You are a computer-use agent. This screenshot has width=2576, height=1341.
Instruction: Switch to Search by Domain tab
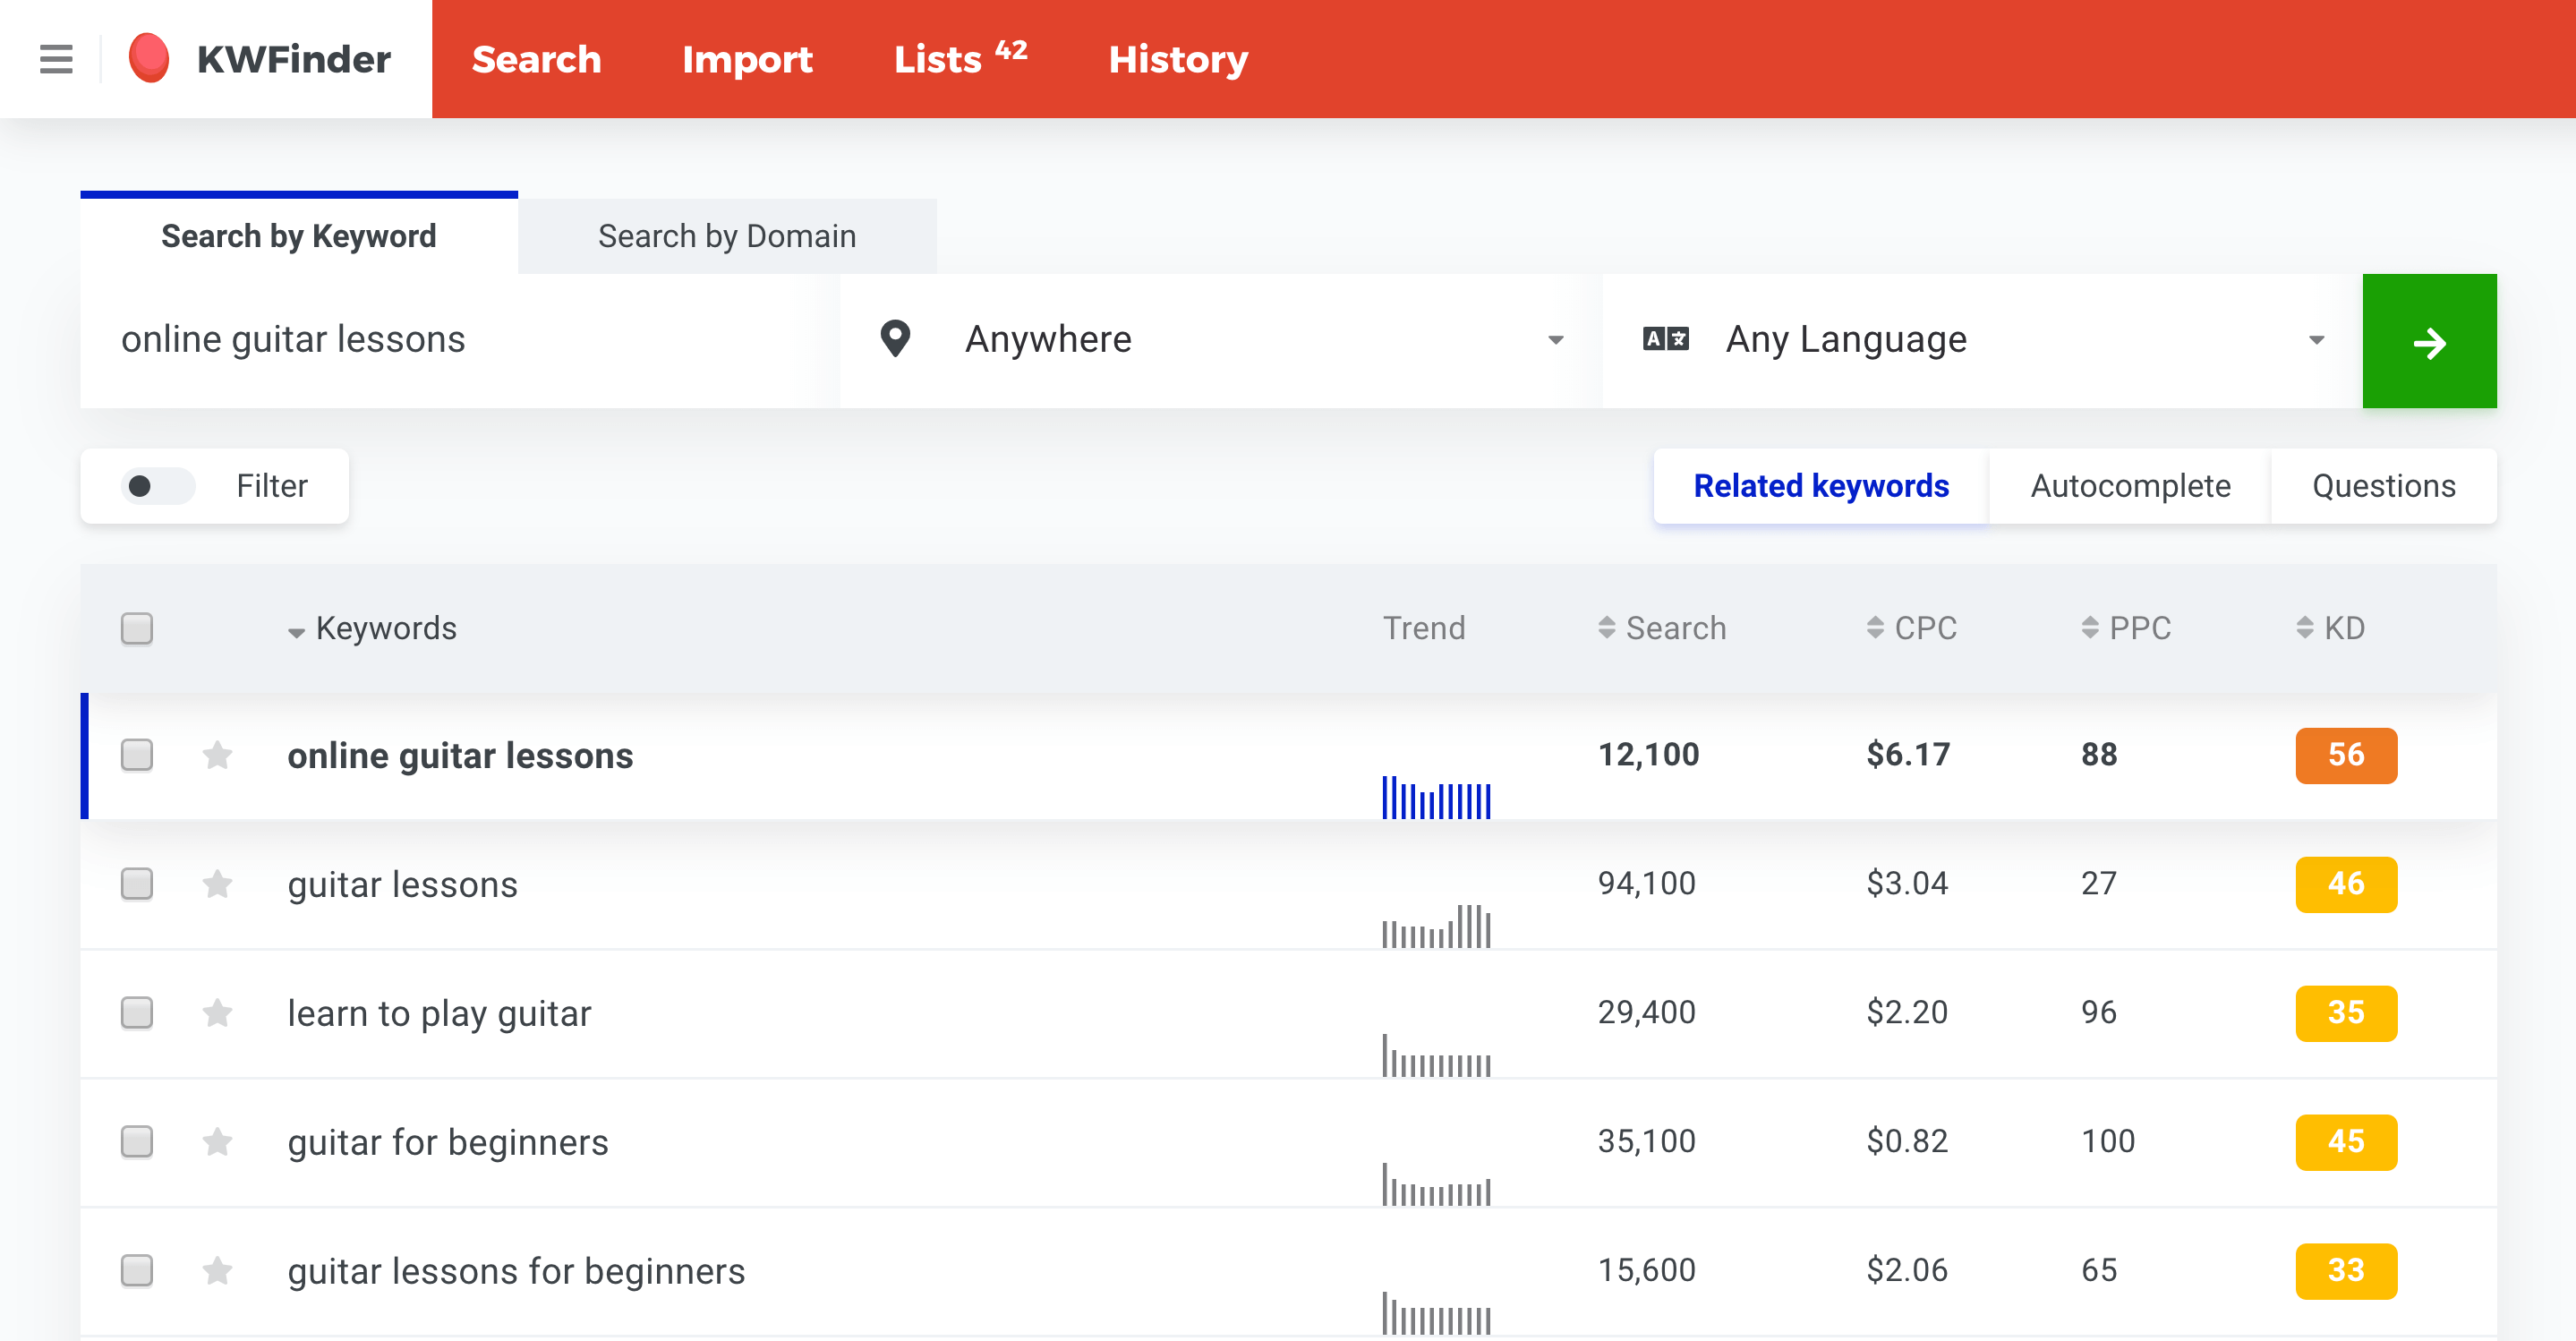[x=727, y=236]
